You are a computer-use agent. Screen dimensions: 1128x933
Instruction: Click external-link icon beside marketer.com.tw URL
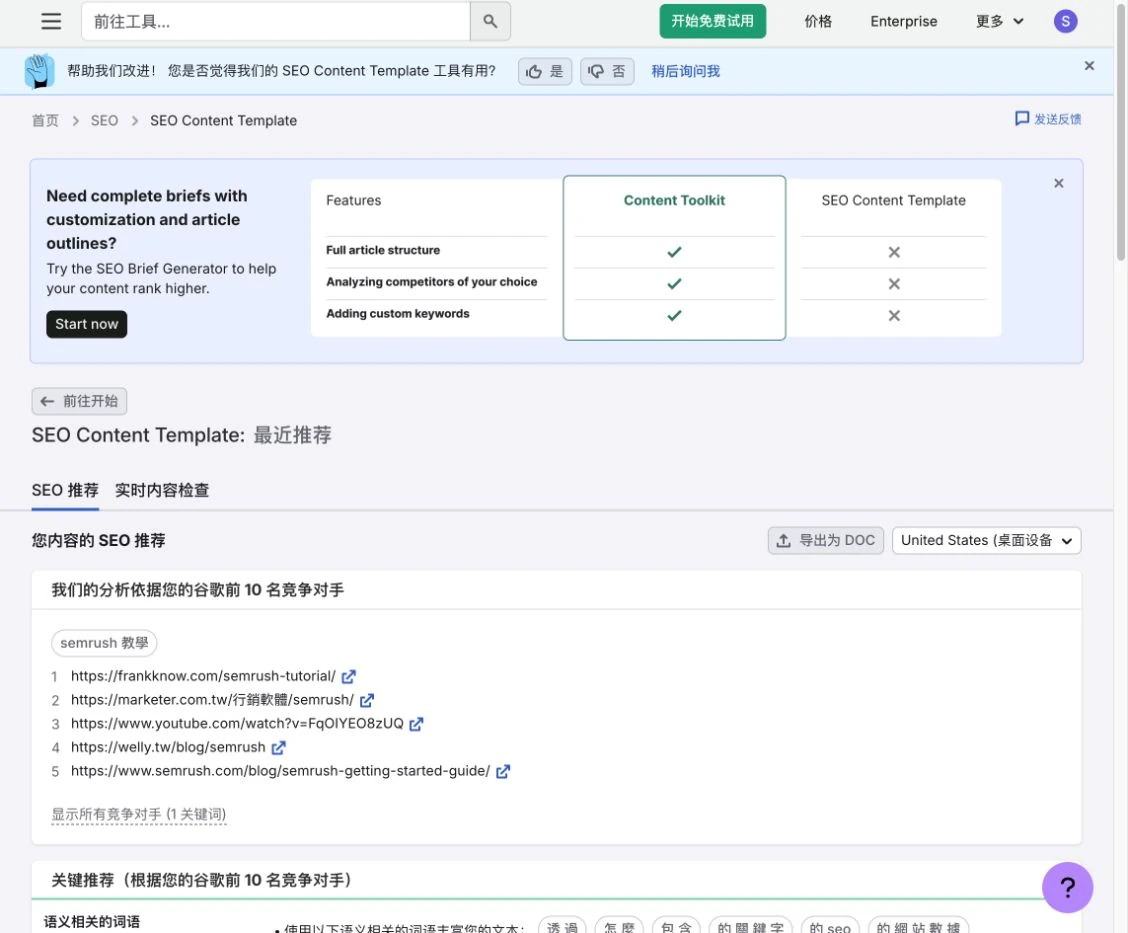(367, 700)
